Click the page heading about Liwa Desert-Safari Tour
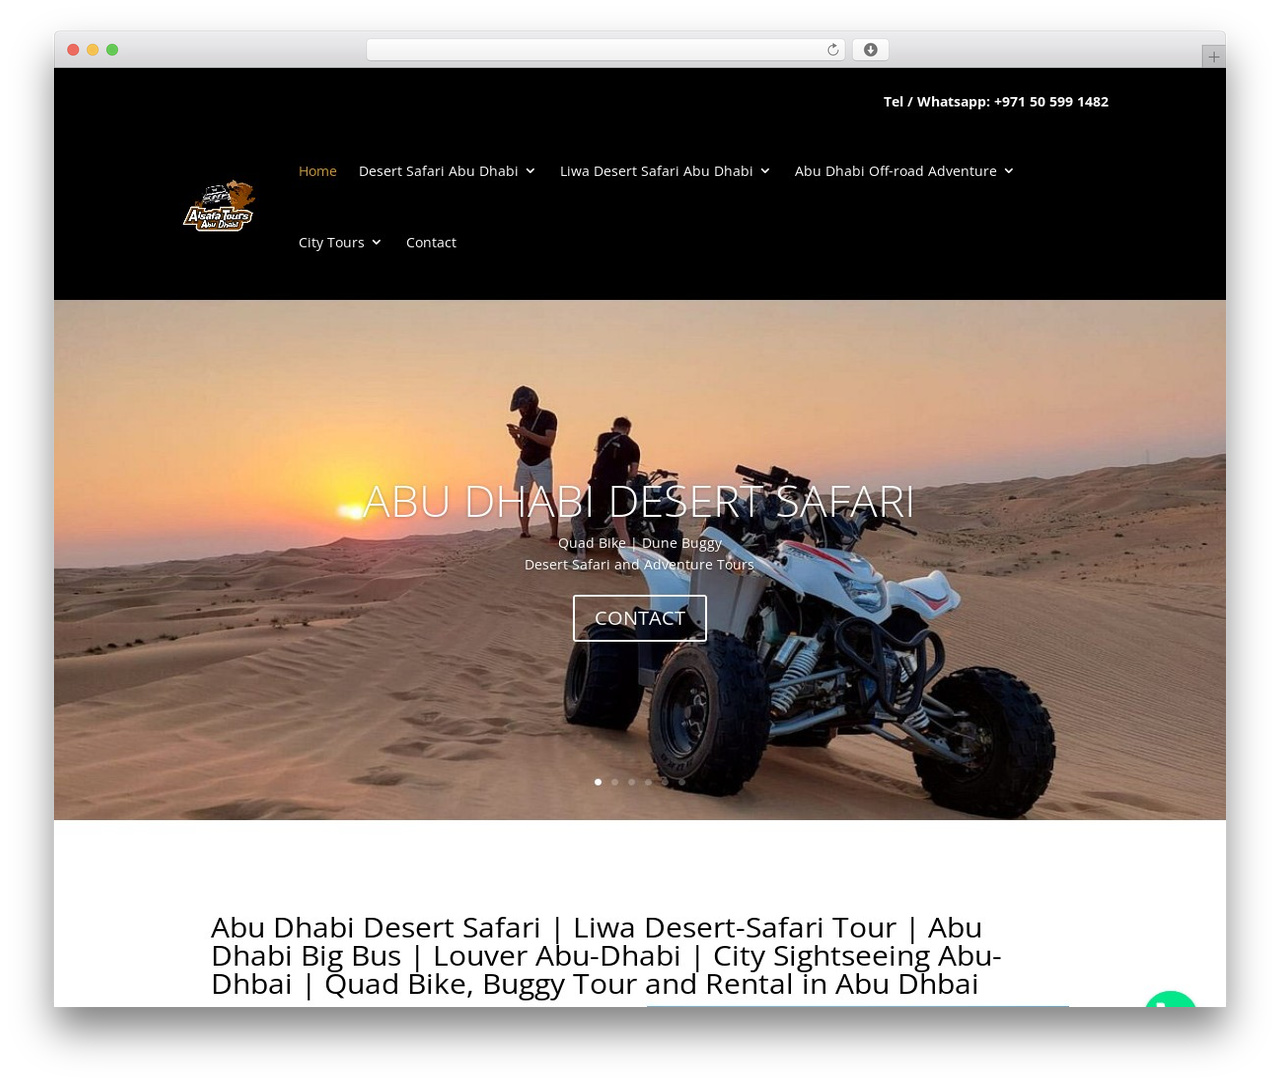 coord(606,956)
